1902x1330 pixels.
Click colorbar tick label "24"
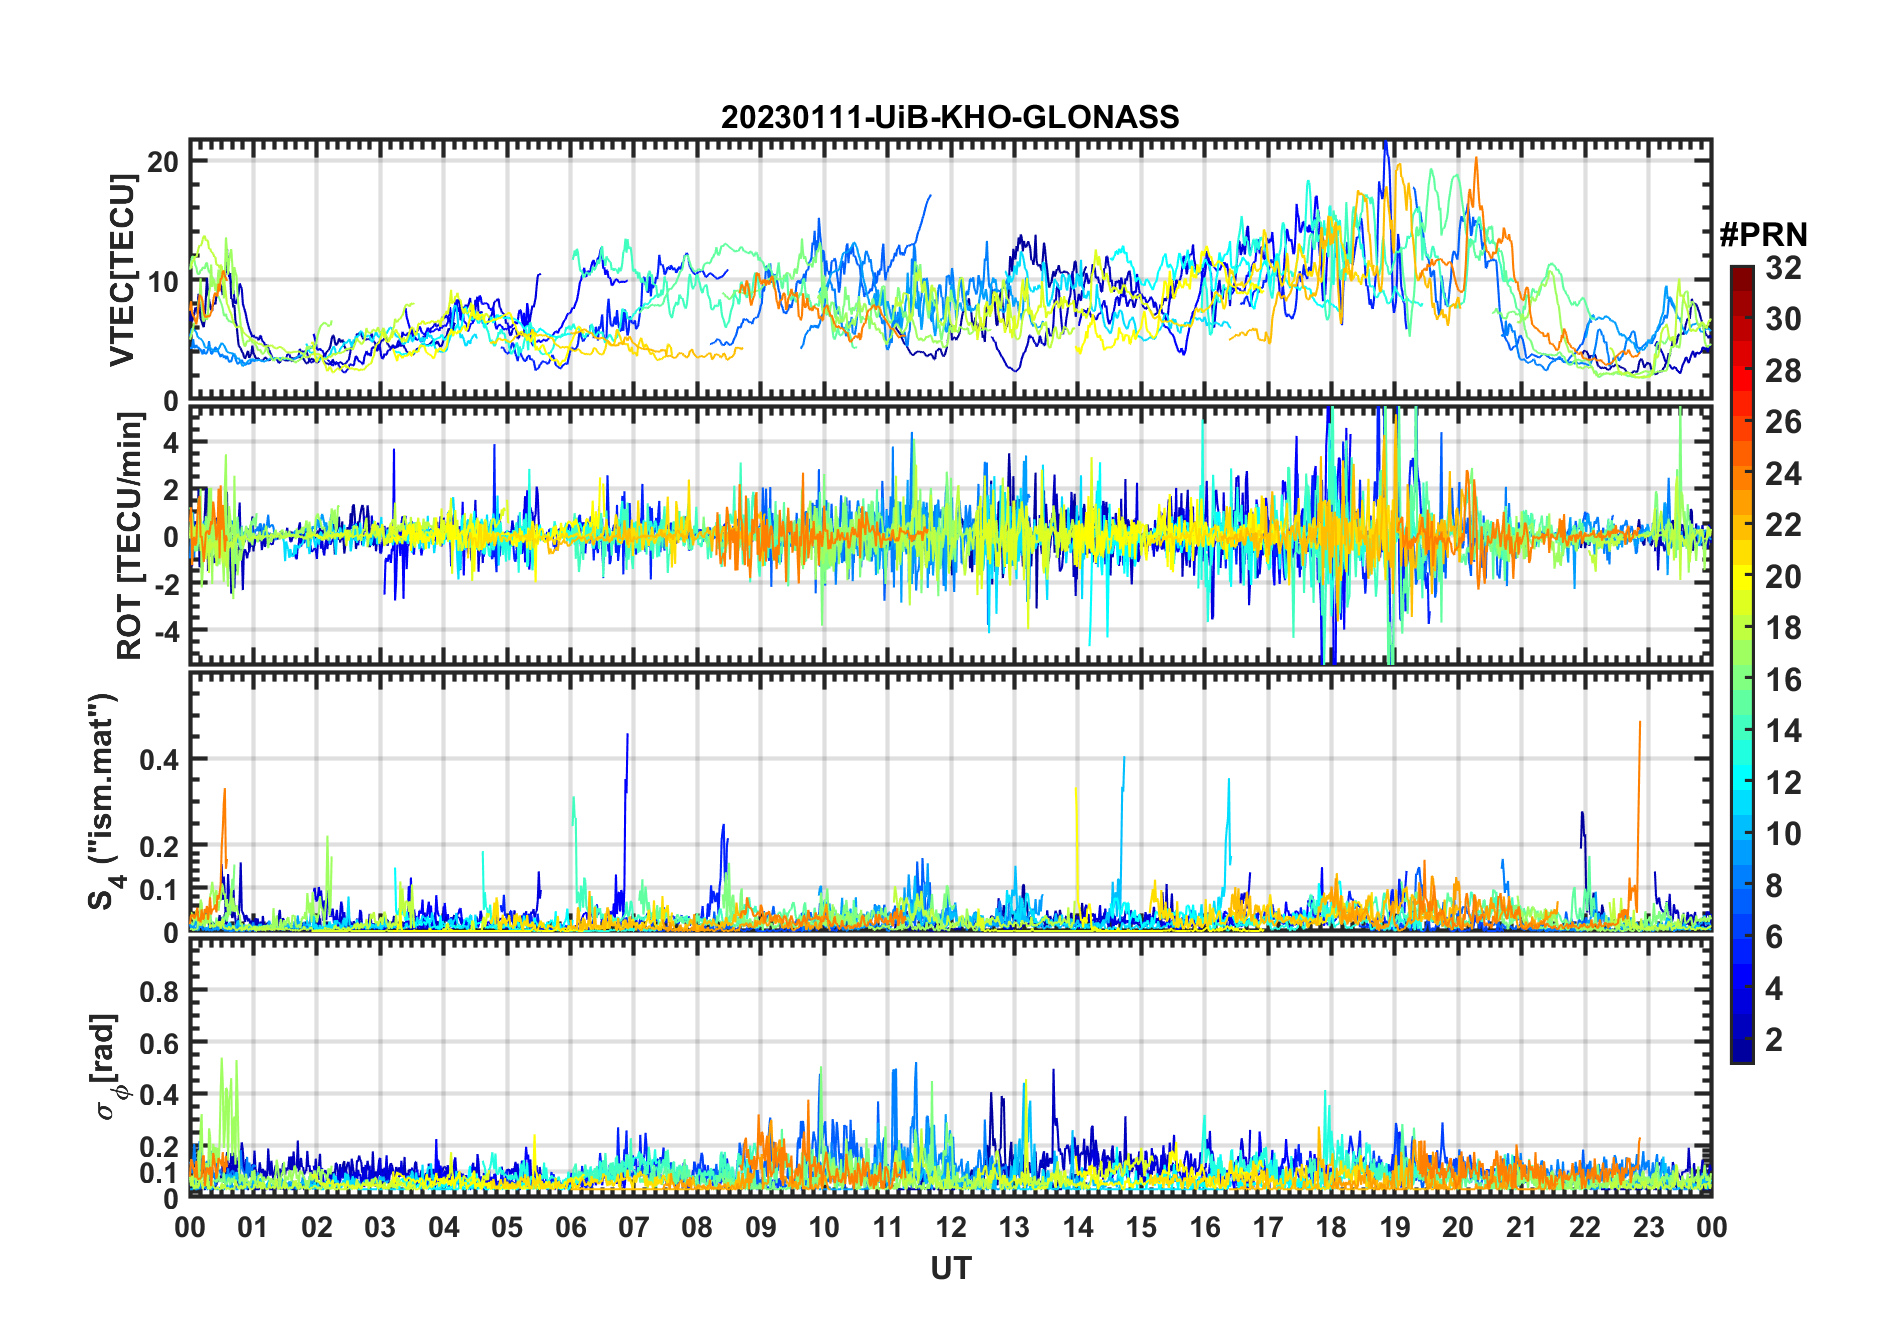tap(1783, 474)
